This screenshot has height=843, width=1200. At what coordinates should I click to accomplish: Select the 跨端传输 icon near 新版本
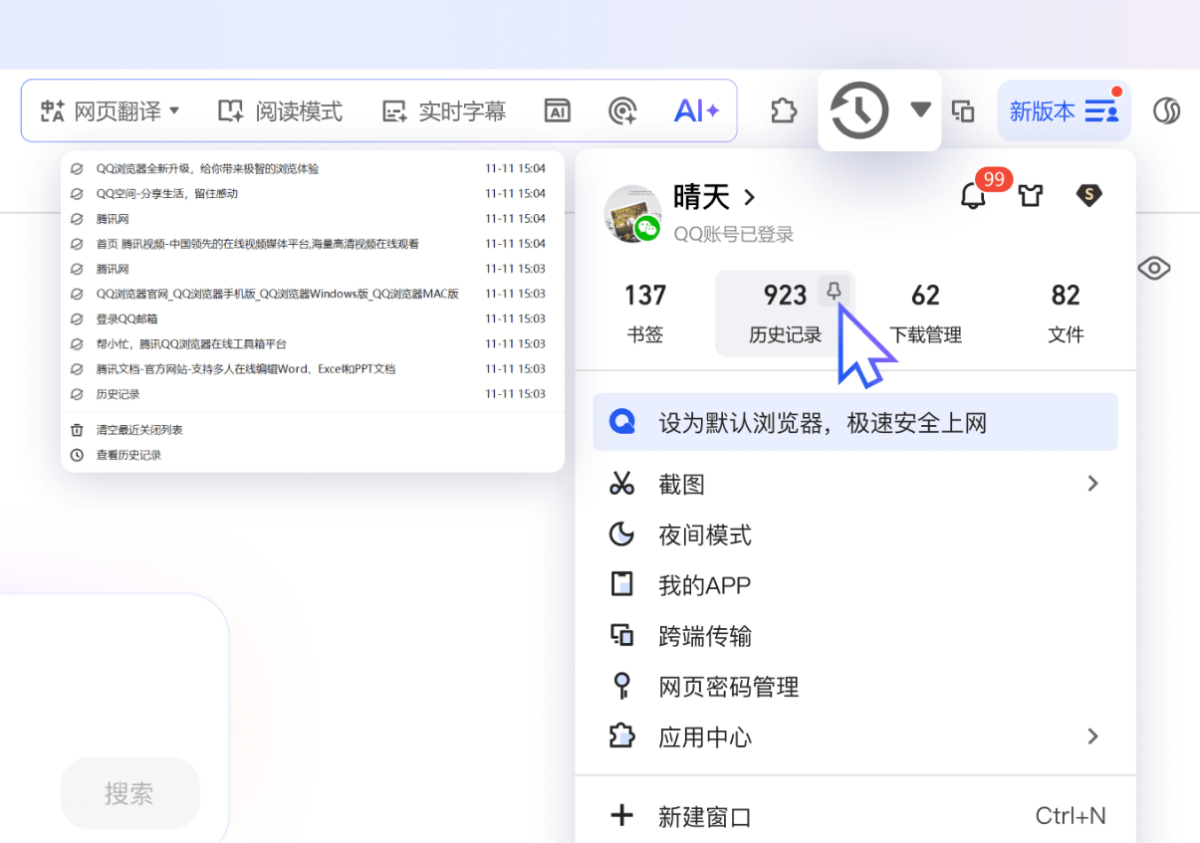point(963,110)
